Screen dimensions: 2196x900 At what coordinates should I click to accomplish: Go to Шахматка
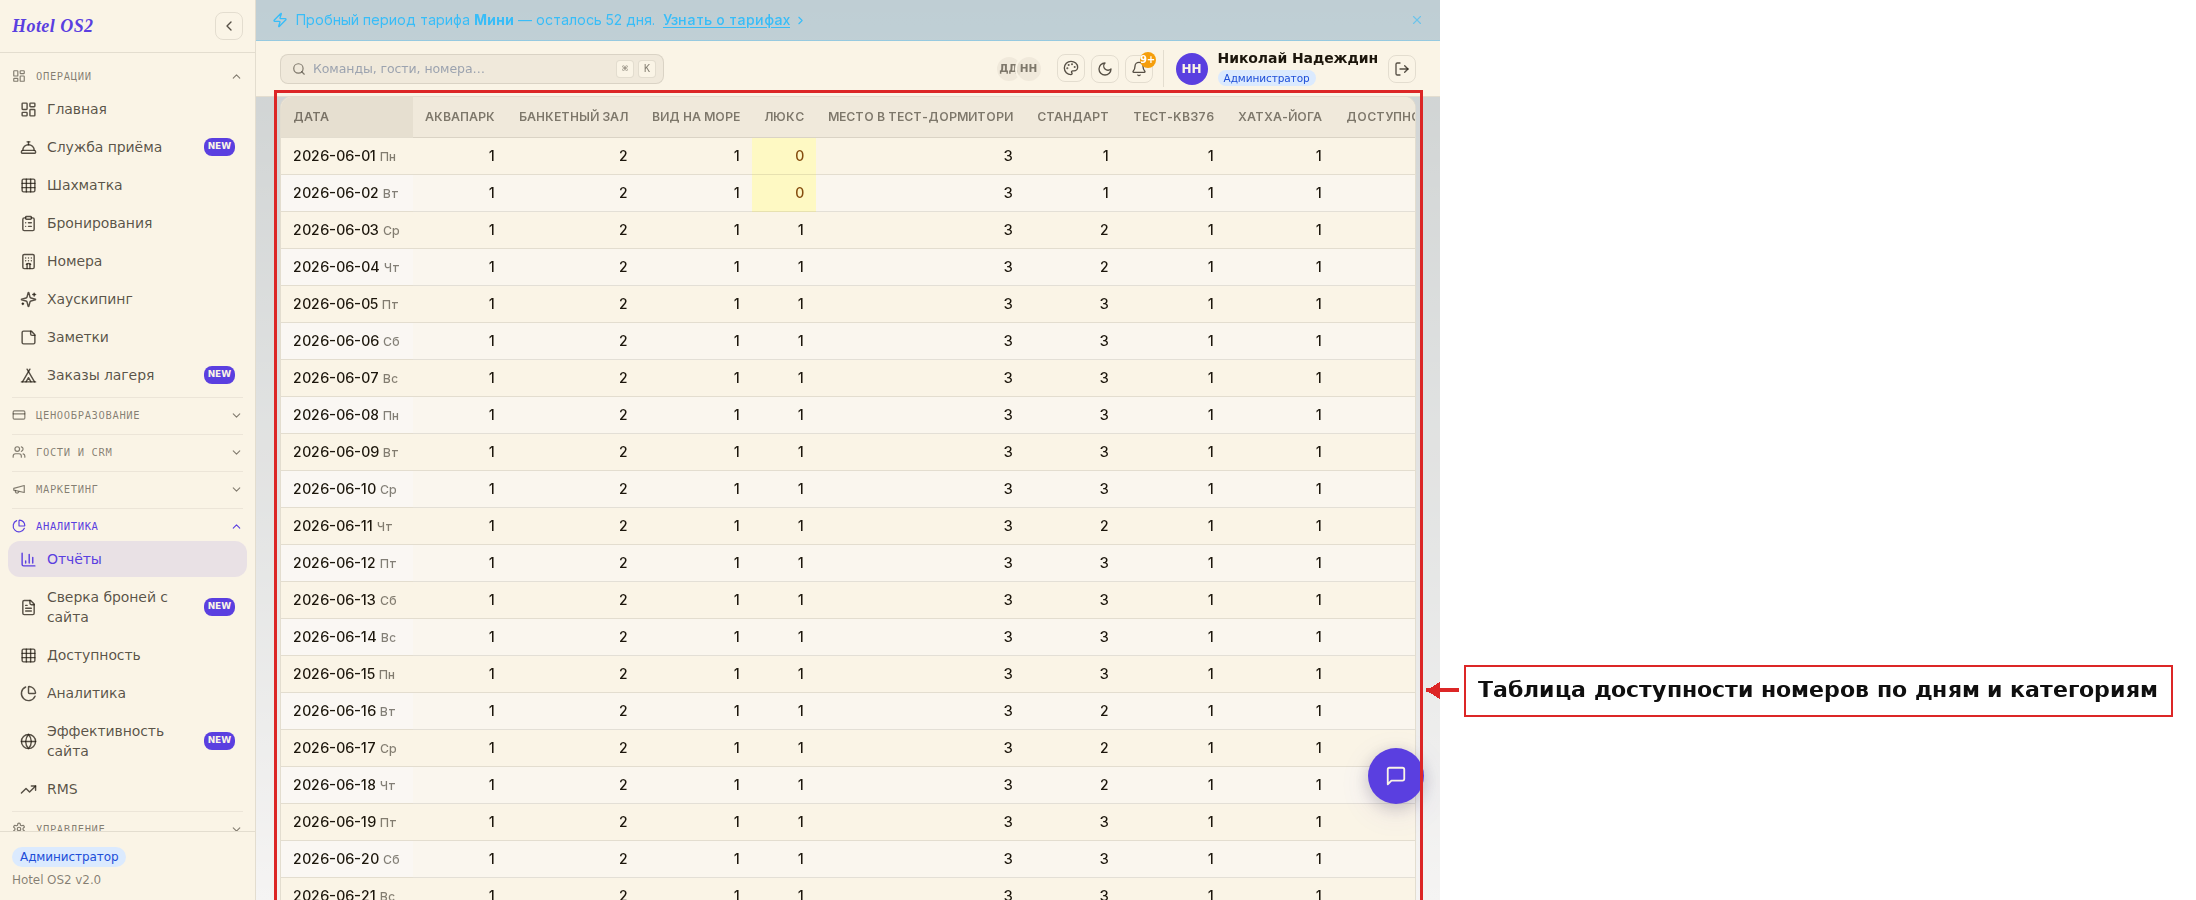[128, 185]
